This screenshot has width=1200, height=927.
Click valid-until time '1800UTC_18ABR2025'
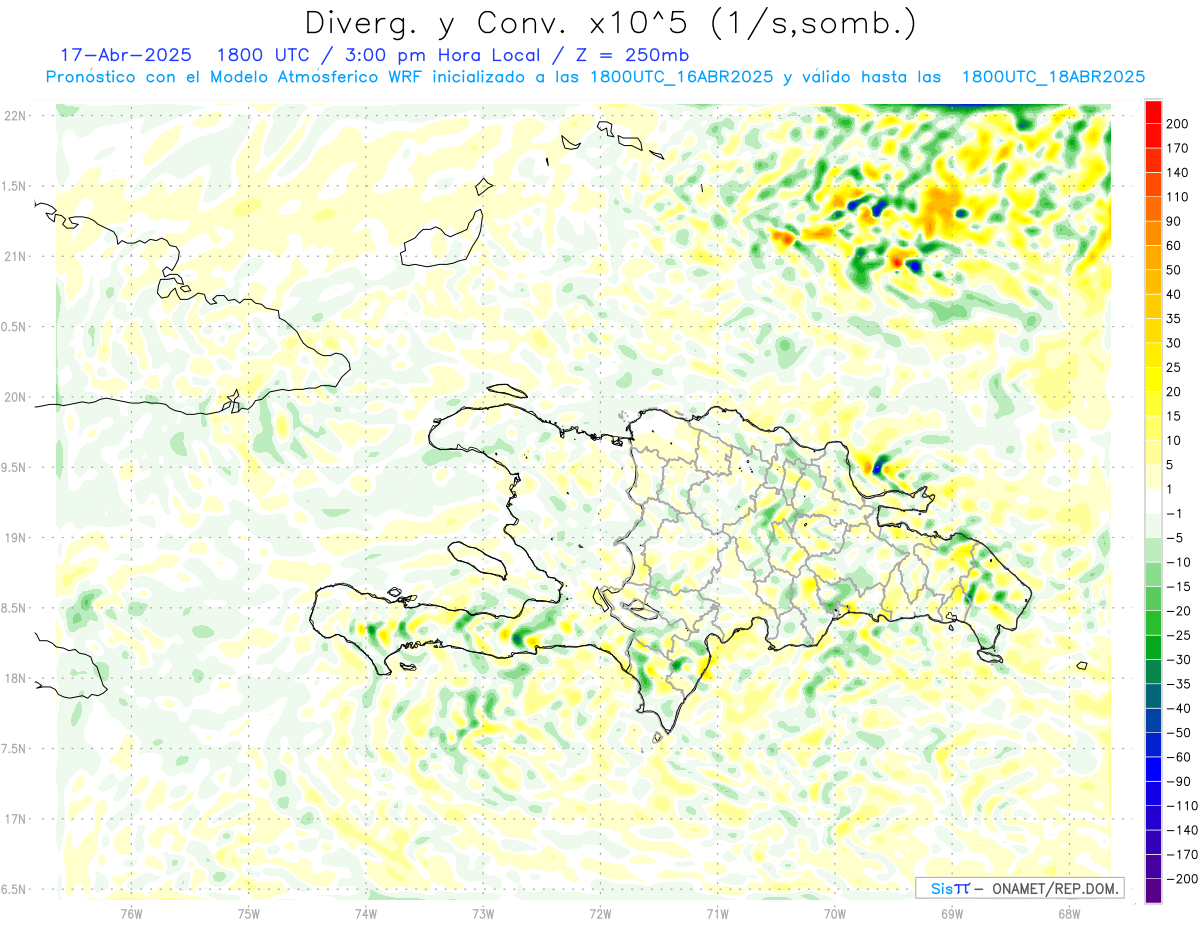click(x=1053, y=77)
